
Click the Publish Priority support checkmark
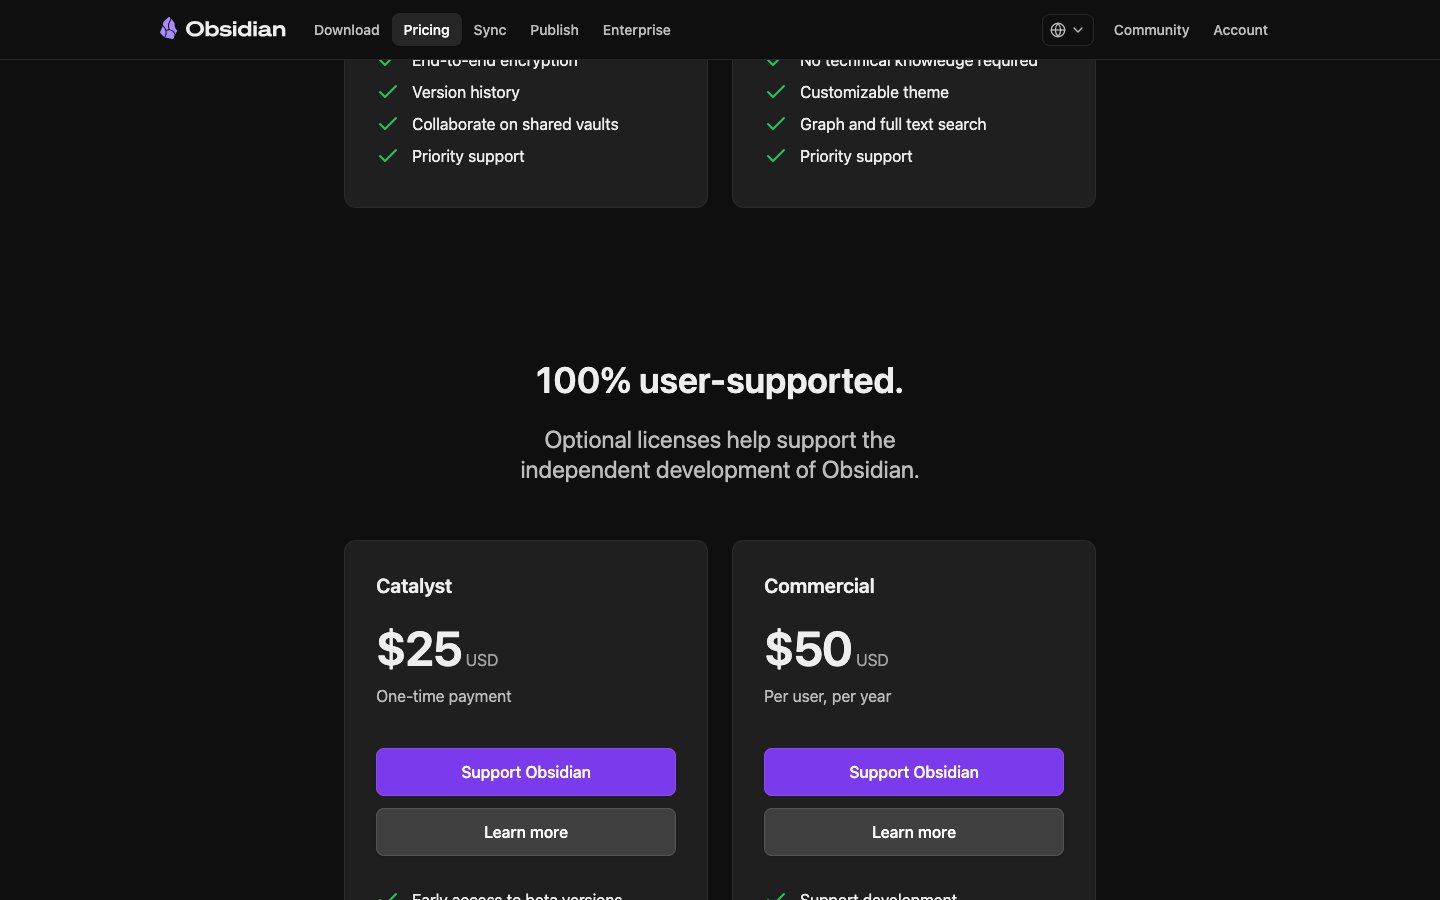pos(776,156)
